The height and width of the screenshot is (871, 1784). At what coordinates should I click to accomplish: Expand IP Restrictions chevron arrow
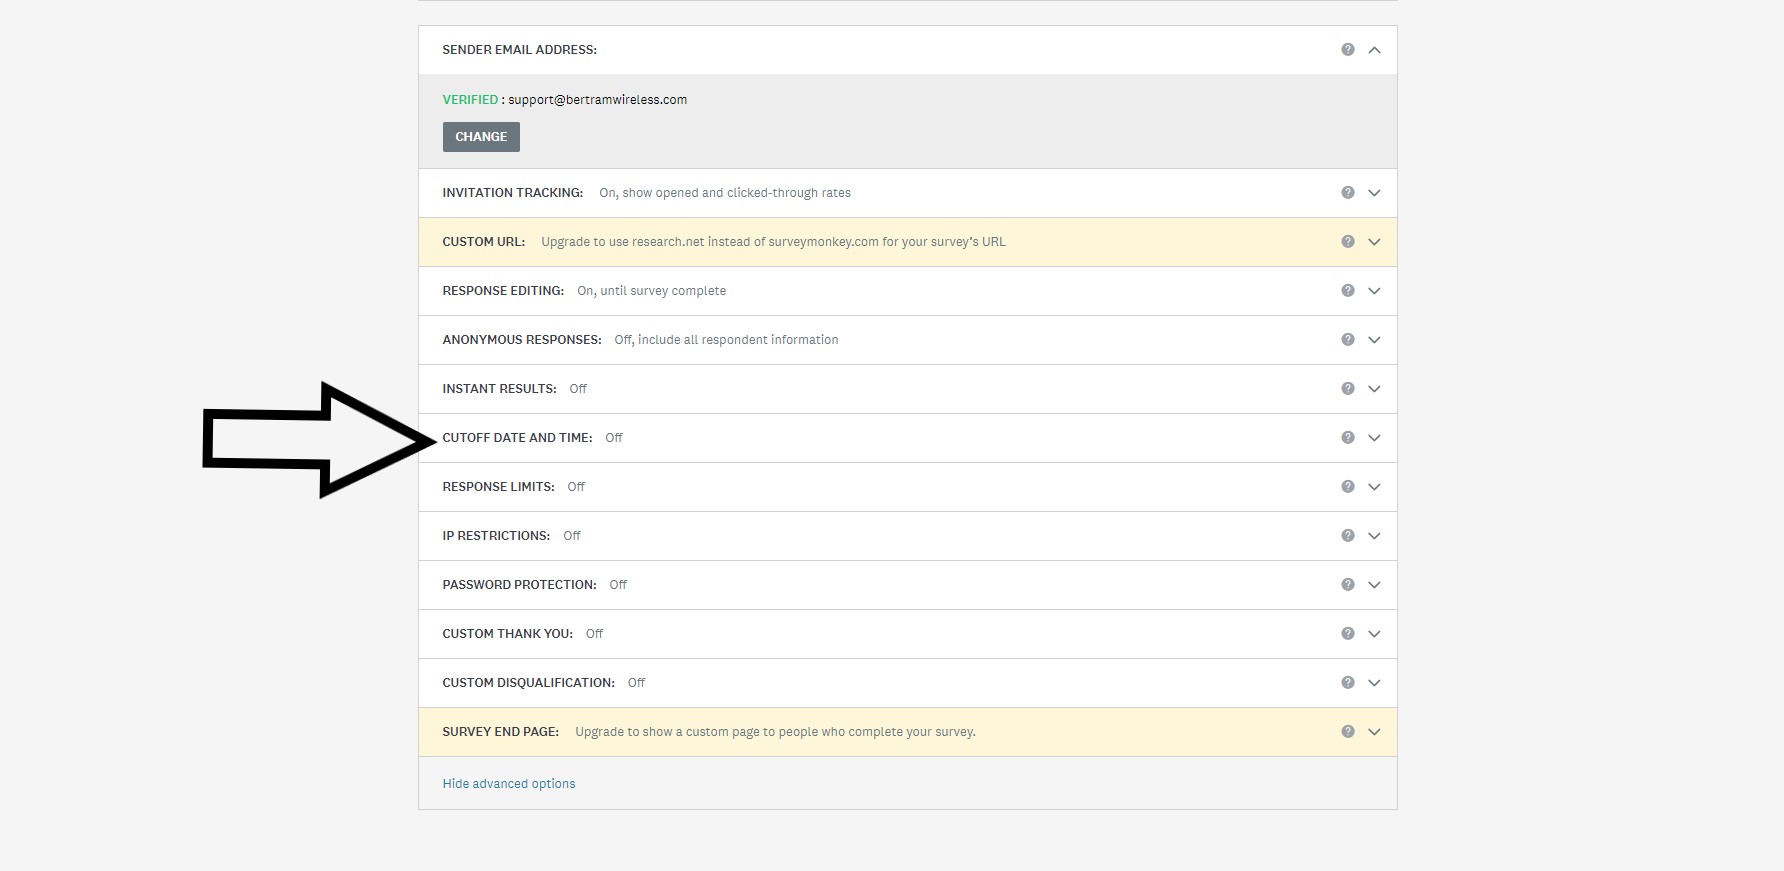[x=1374, y=536]
